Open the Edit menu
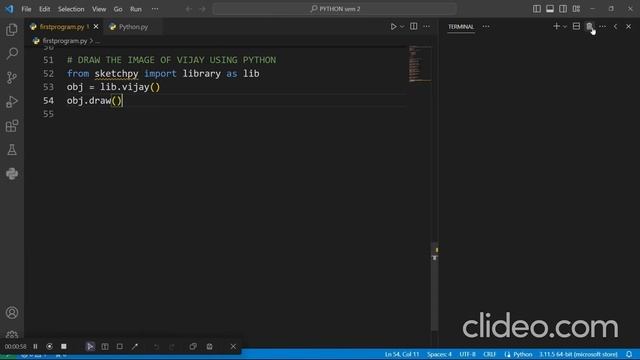 coord(44,9)
